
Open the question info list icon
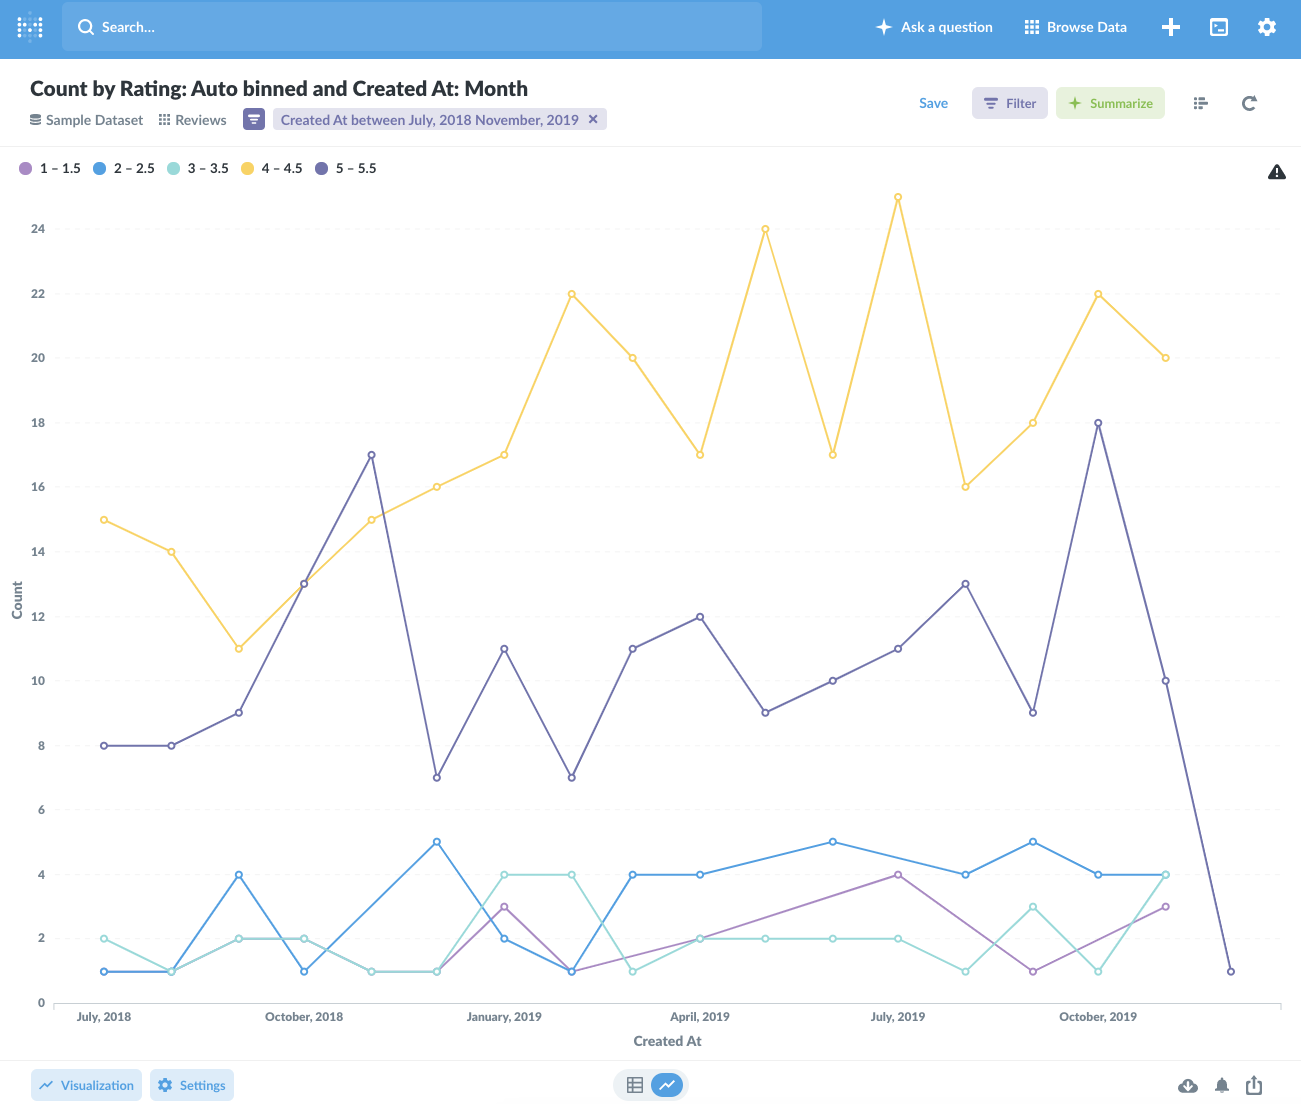[x=1200, y=102]
